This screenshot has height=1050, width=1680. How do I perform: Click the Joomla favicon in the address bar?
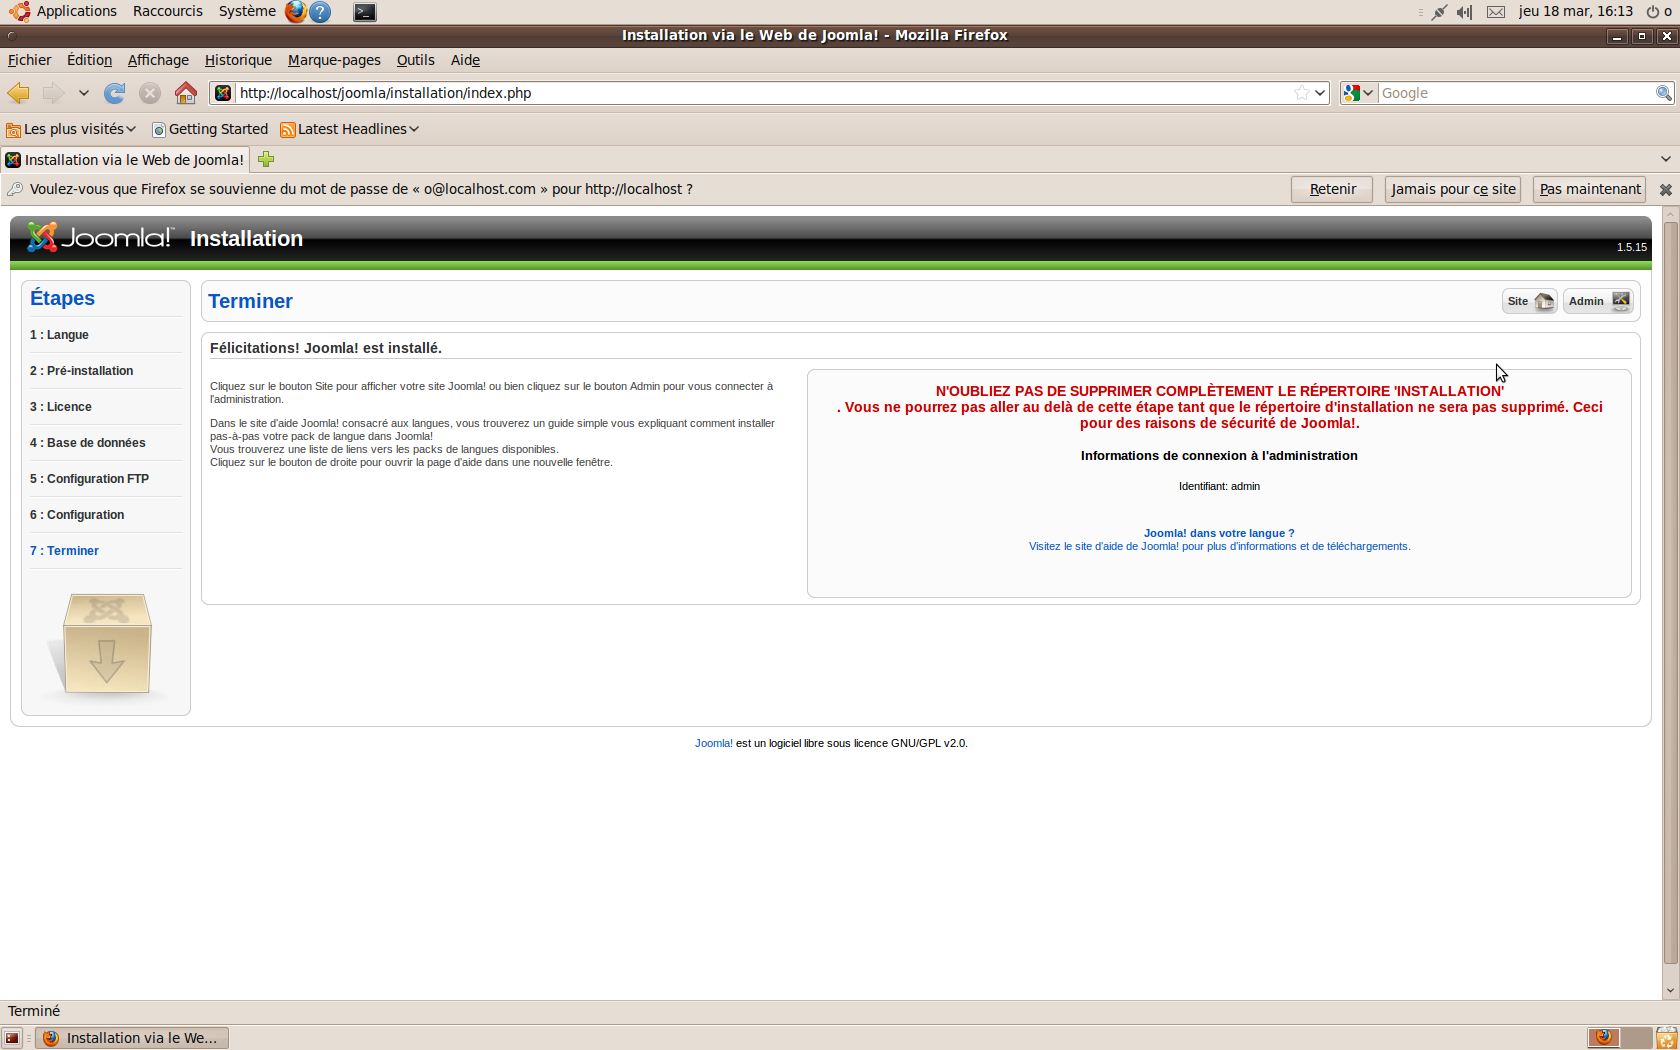[x=223, y=93]
